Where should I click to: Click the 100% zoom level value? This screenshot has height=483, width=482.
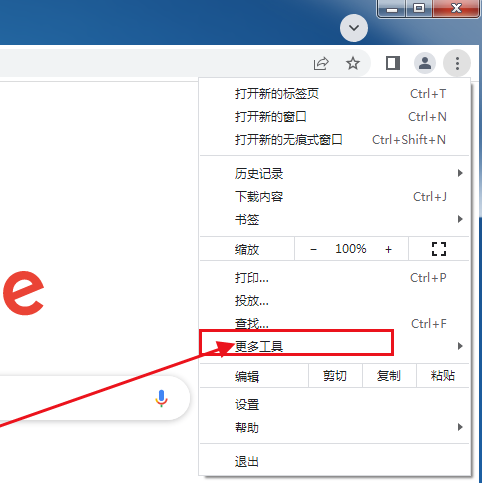point(351,249)
